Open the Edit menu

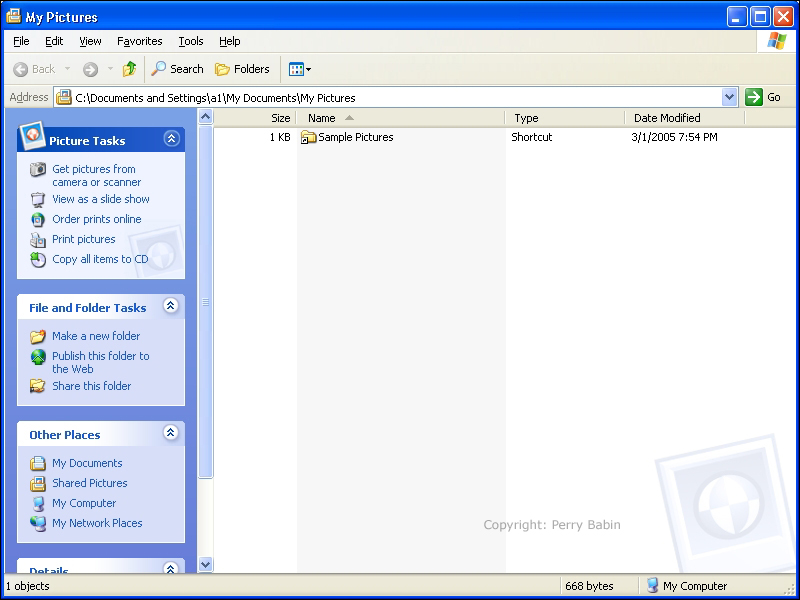coord(54,41)
